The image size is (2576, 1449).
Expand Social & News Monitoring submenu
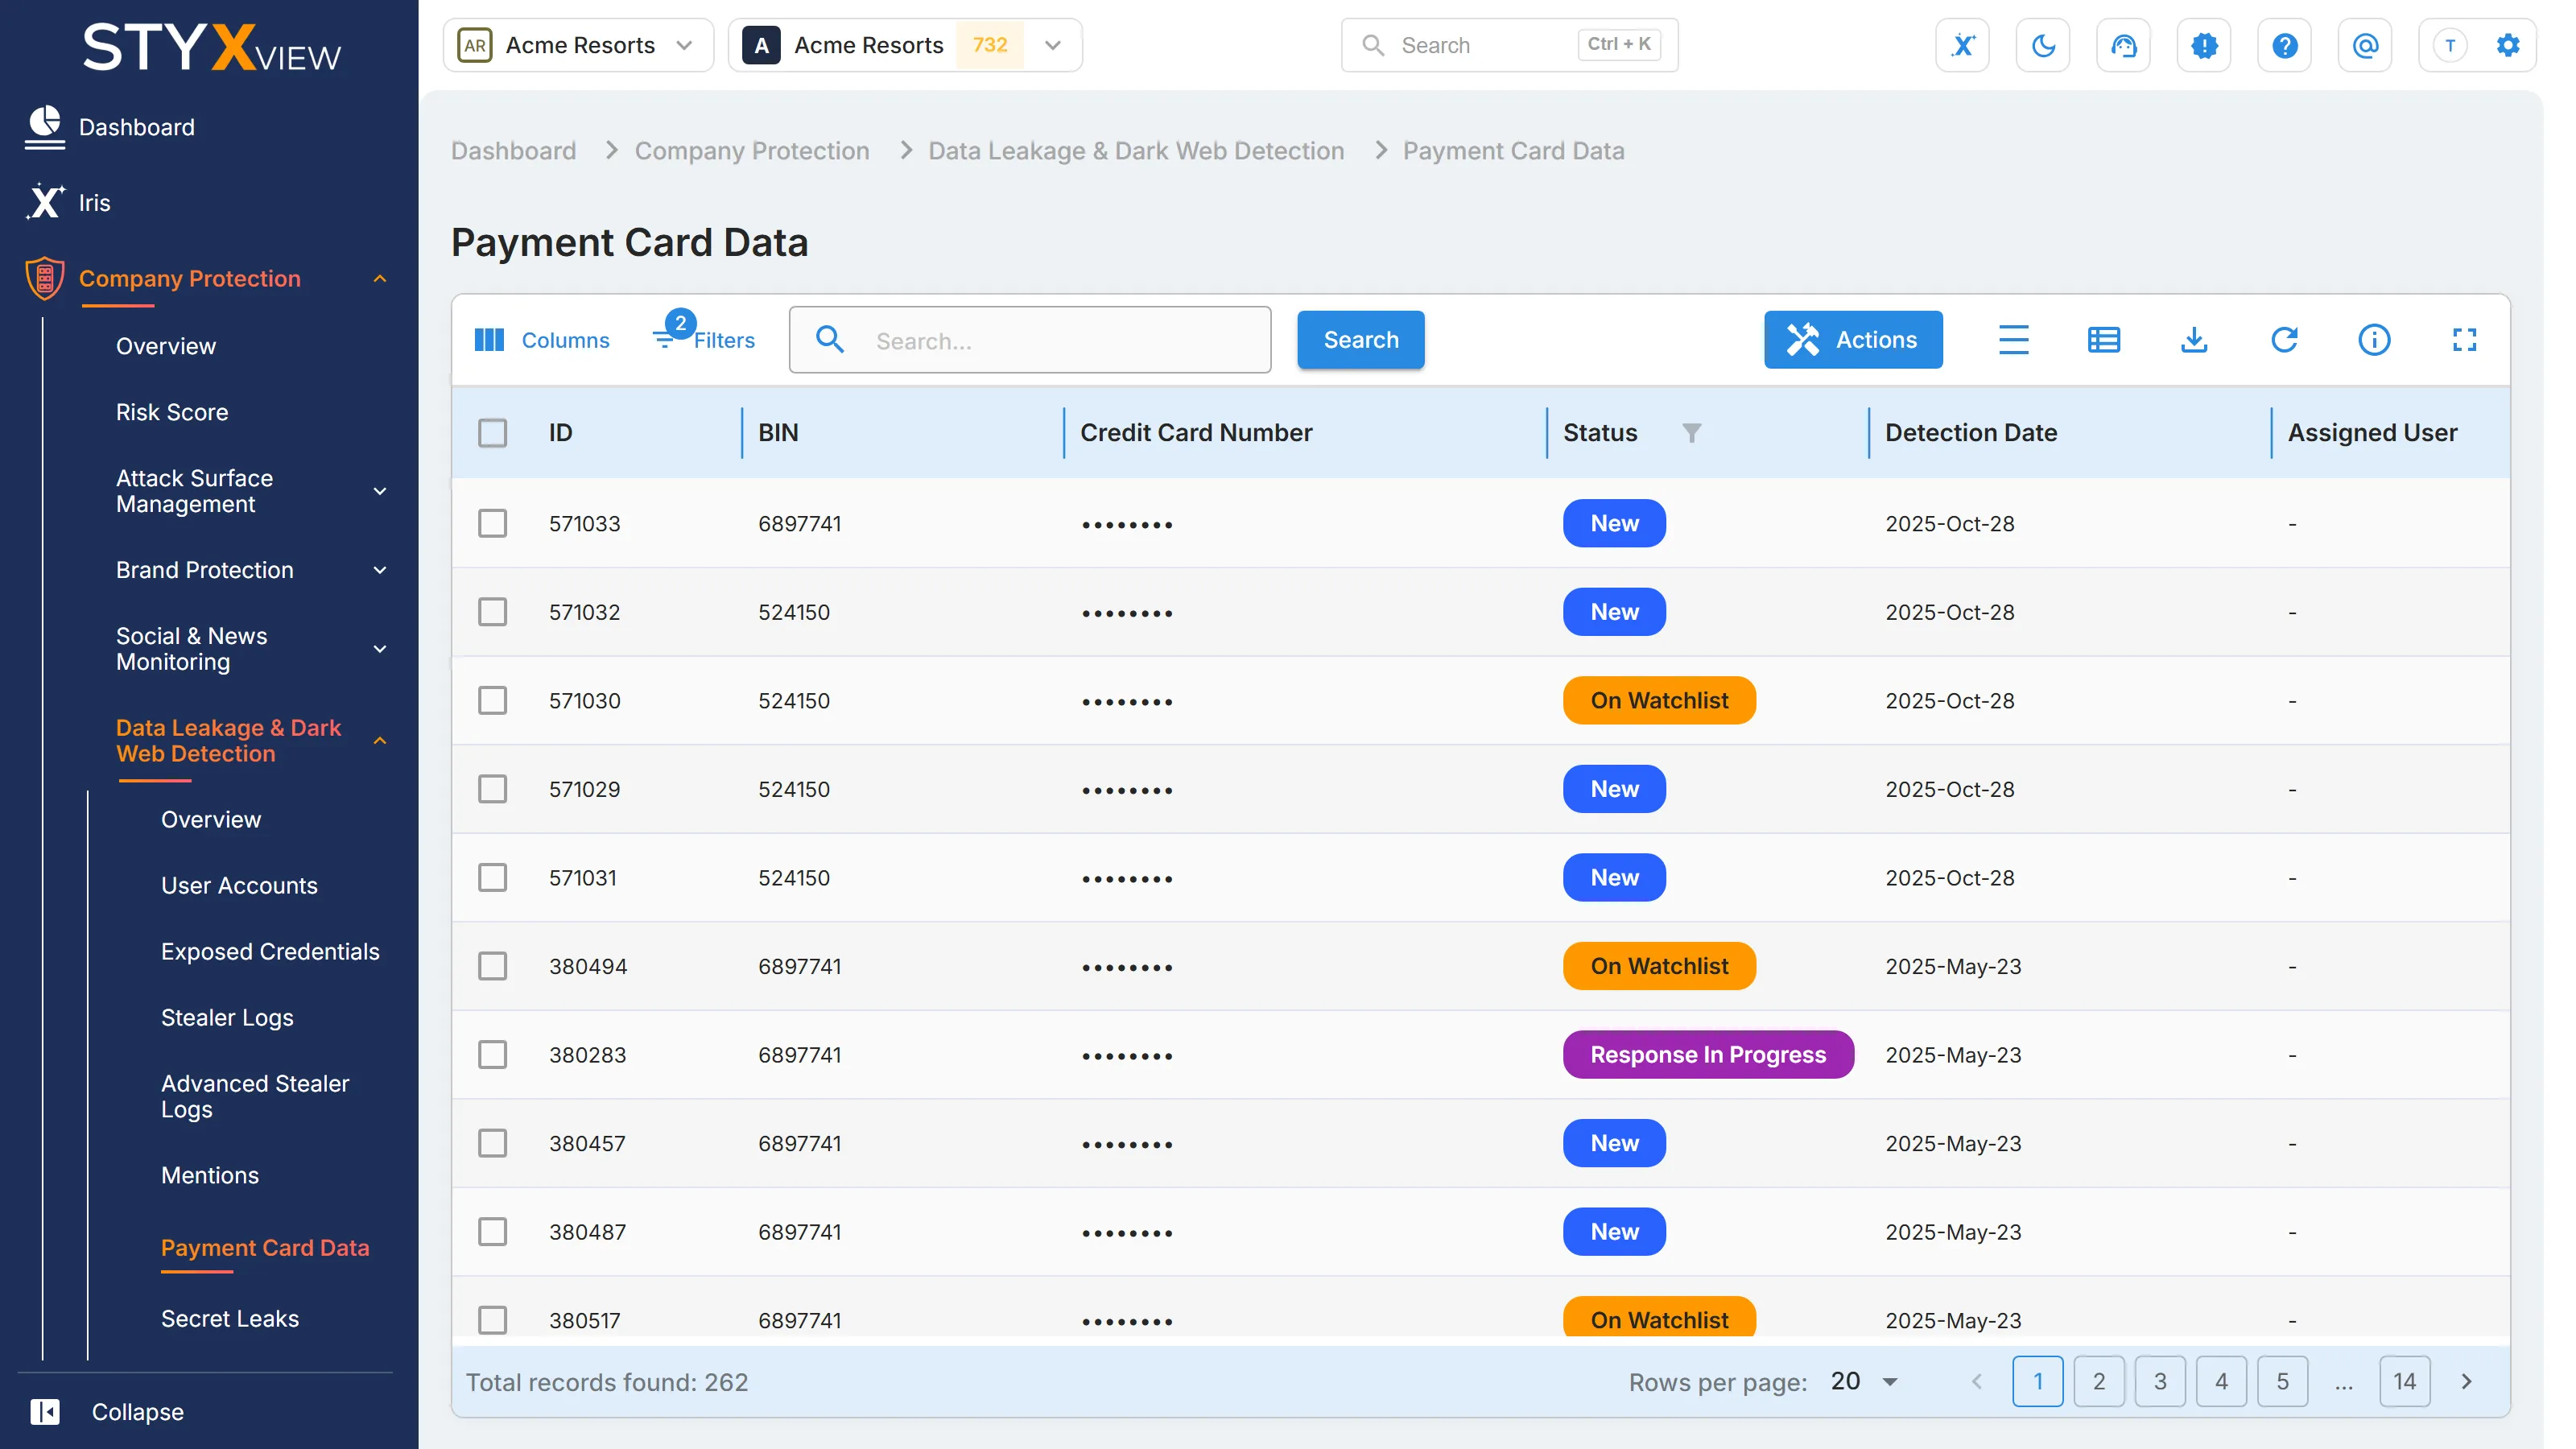coord(379,649)
